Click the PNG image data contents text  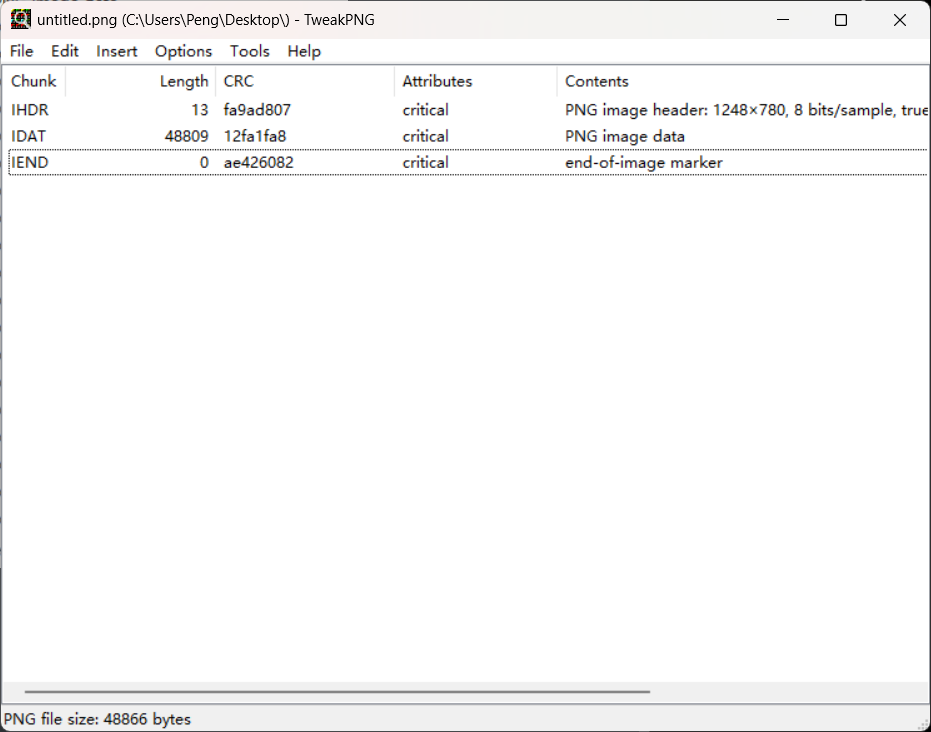pos(625,136)
